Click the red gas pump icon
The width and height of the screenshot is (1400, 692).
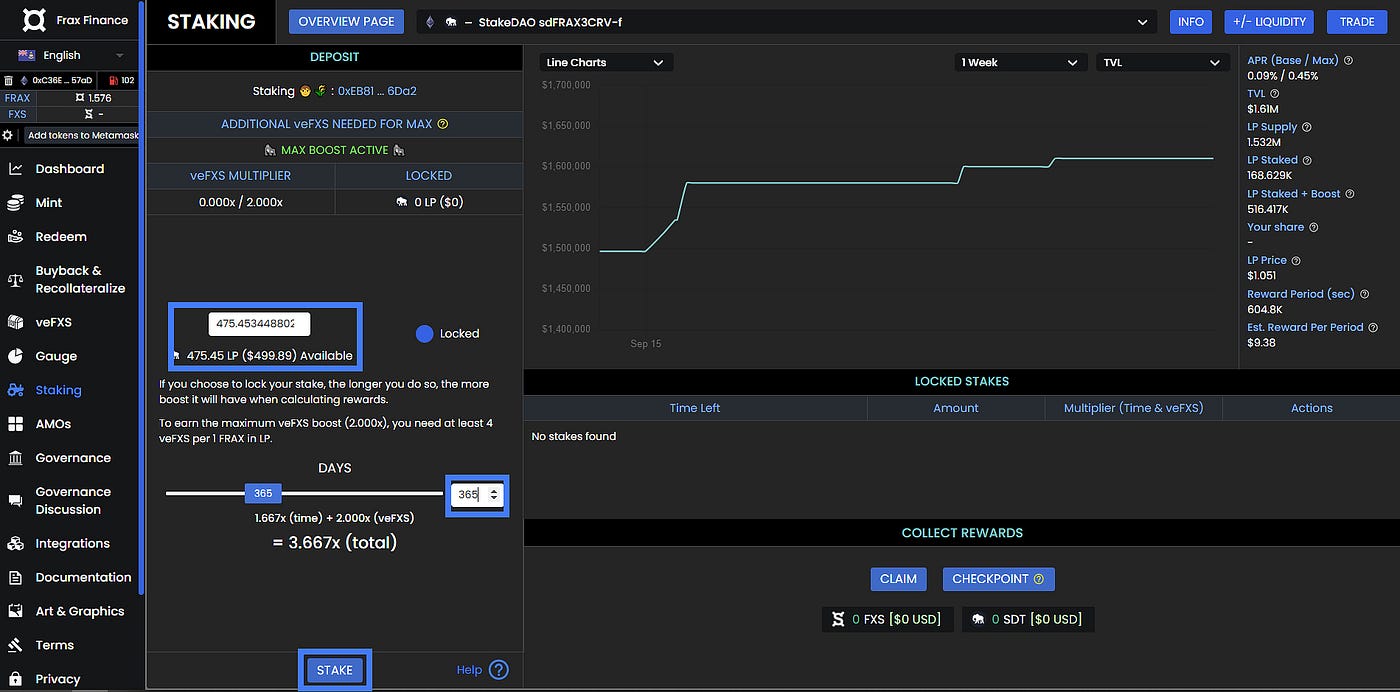(x=113, y=80)
